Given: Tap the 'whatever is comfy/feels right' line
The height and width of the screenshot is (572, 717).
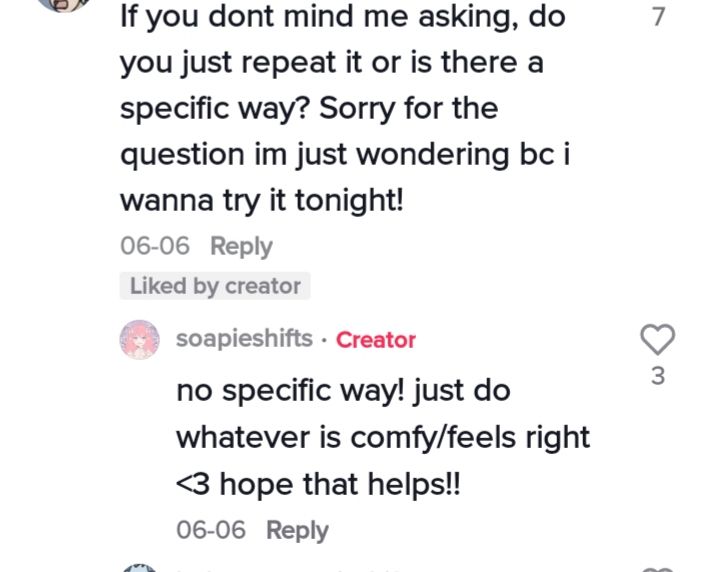Looking at the screenshot, I should [383, 438].
